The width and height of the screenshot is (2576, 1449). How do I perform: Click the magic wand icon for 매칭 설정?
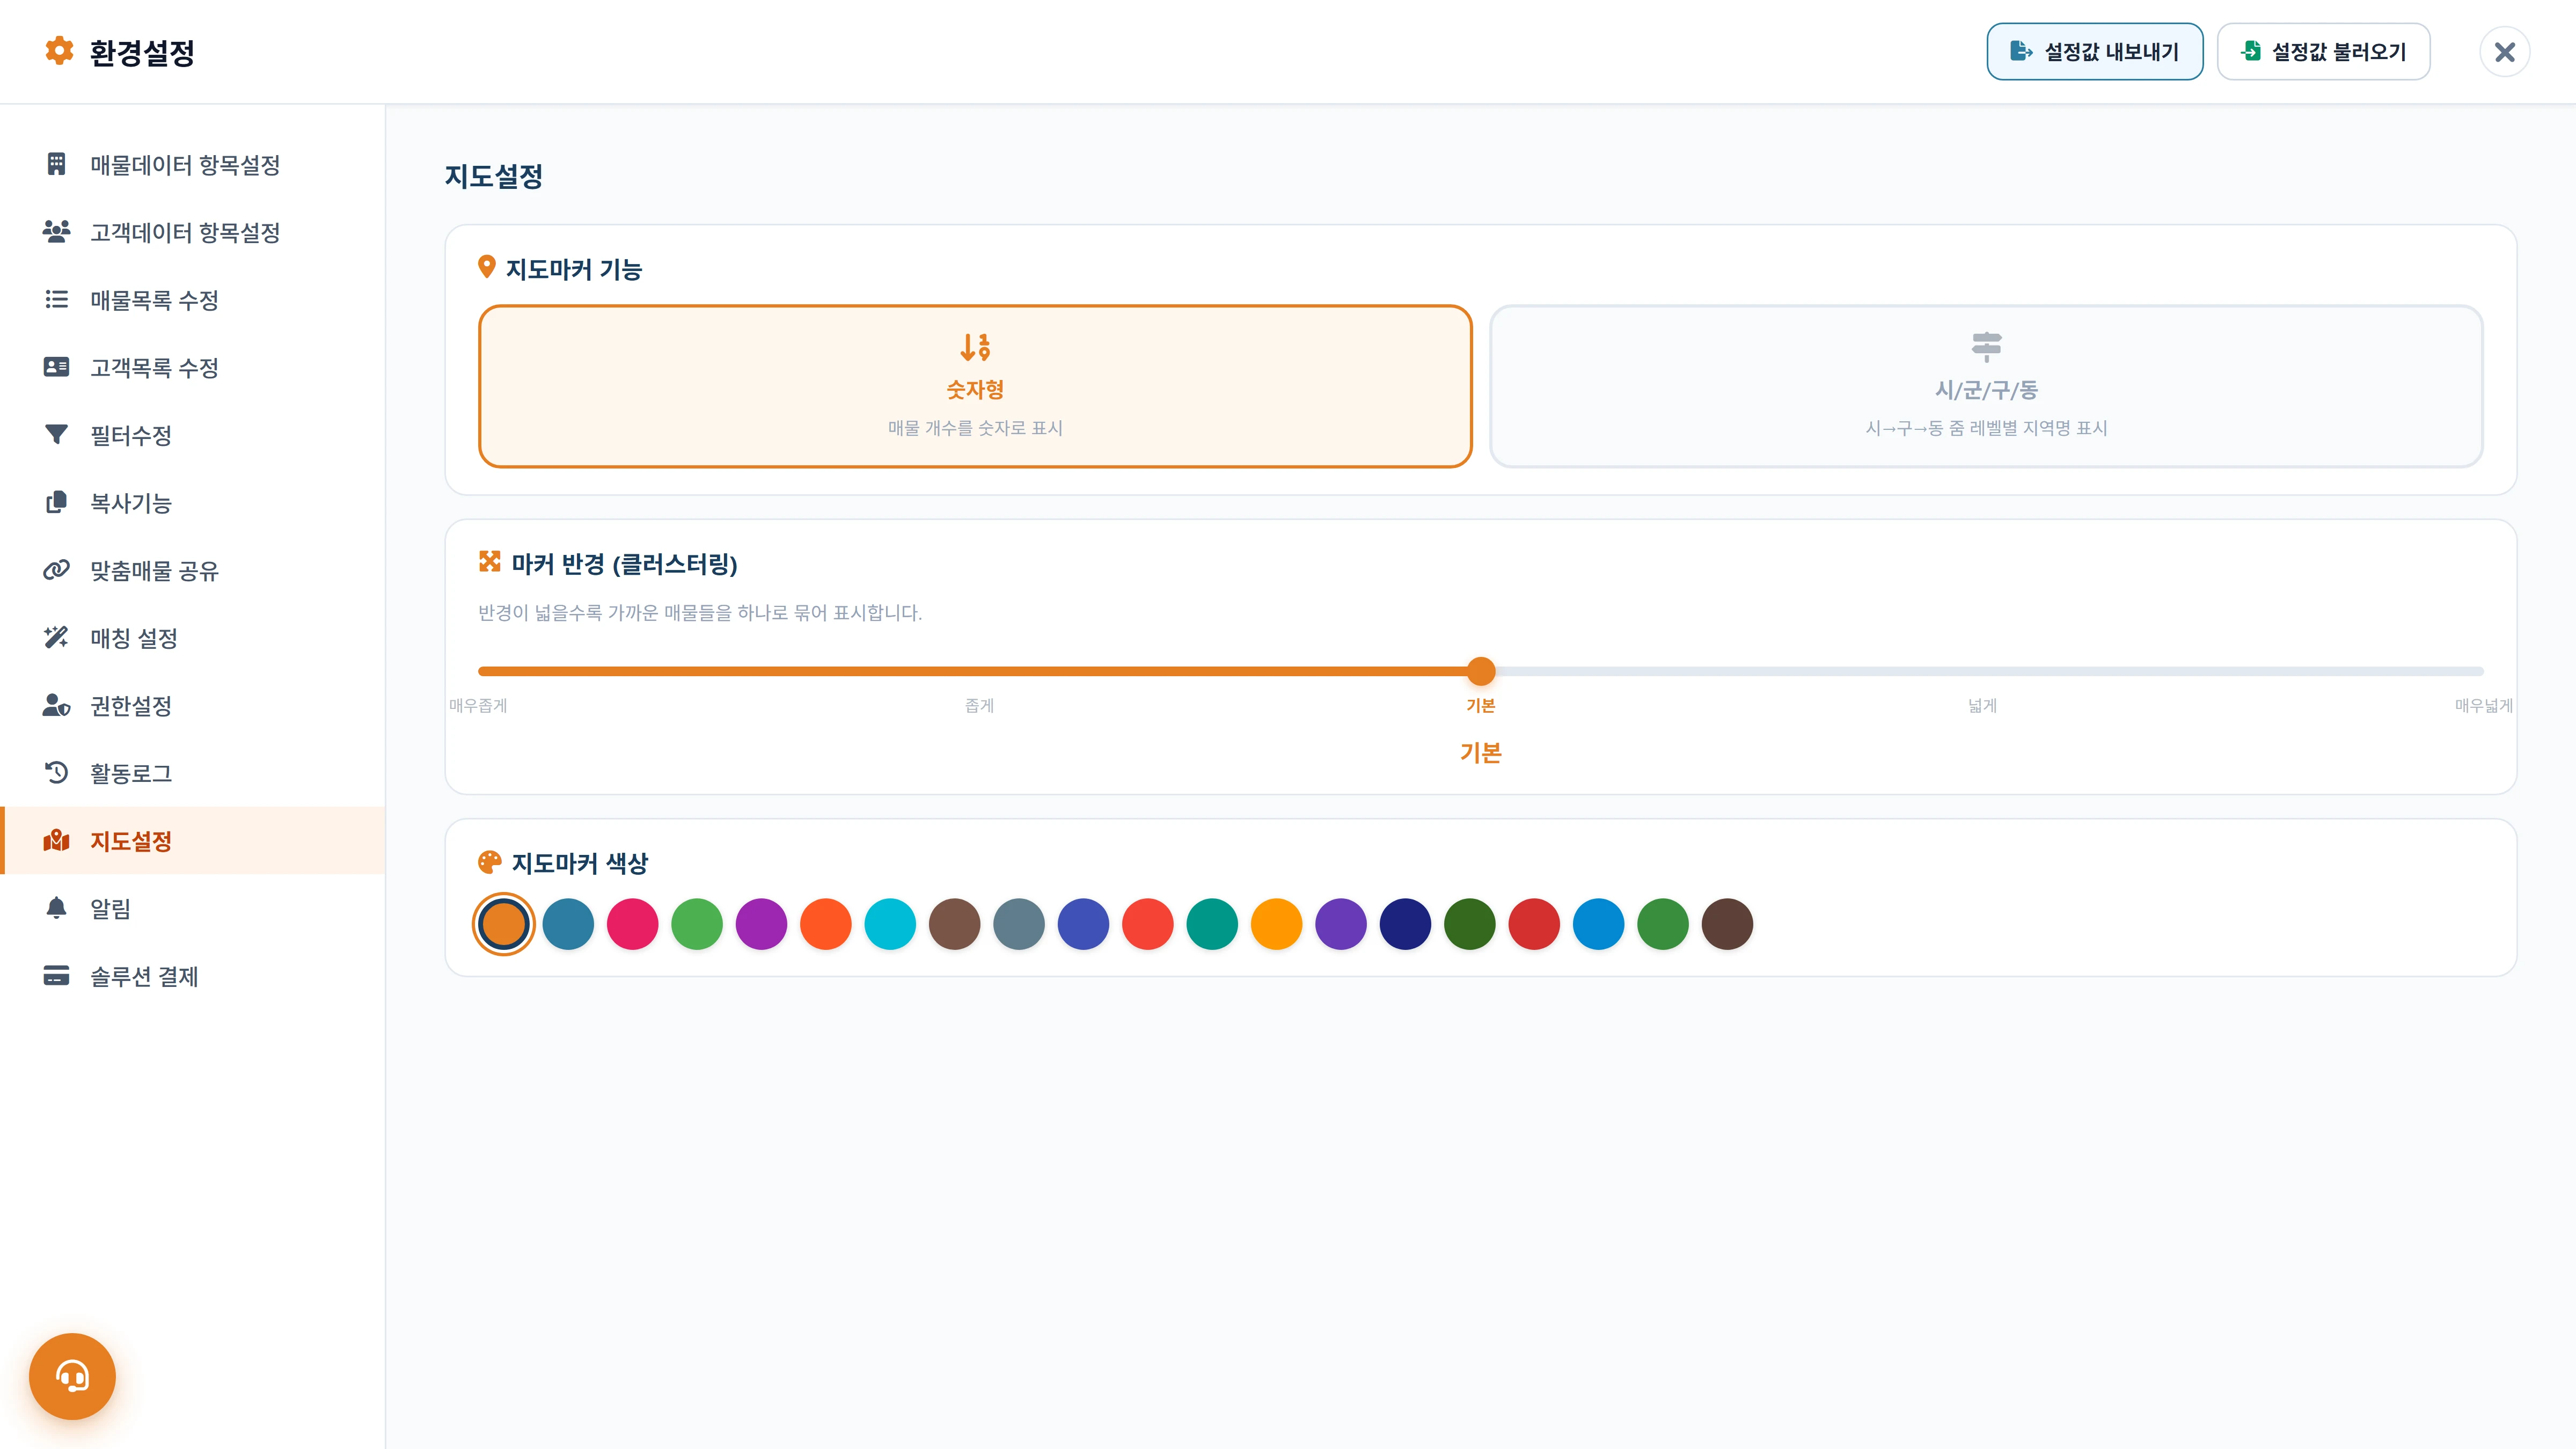coord(56,637)
